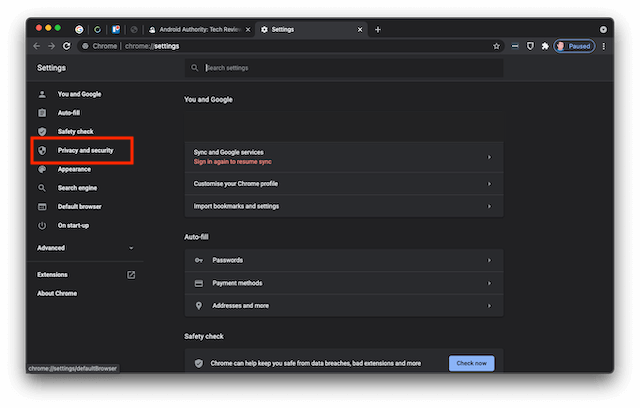Screen dimensions: 640x408
Task: Click the You and Google person icon
Action: 42,94
